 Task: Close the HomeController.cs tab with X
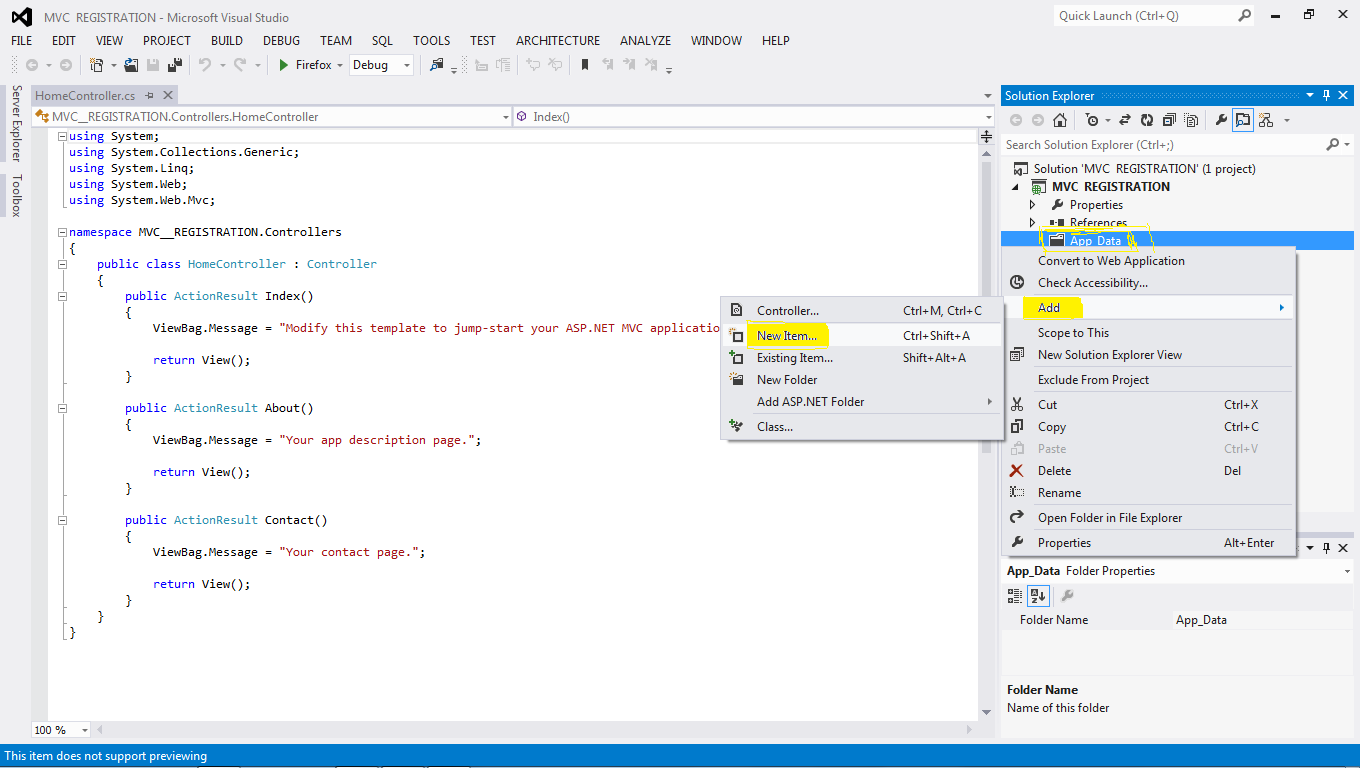point(168,95)
